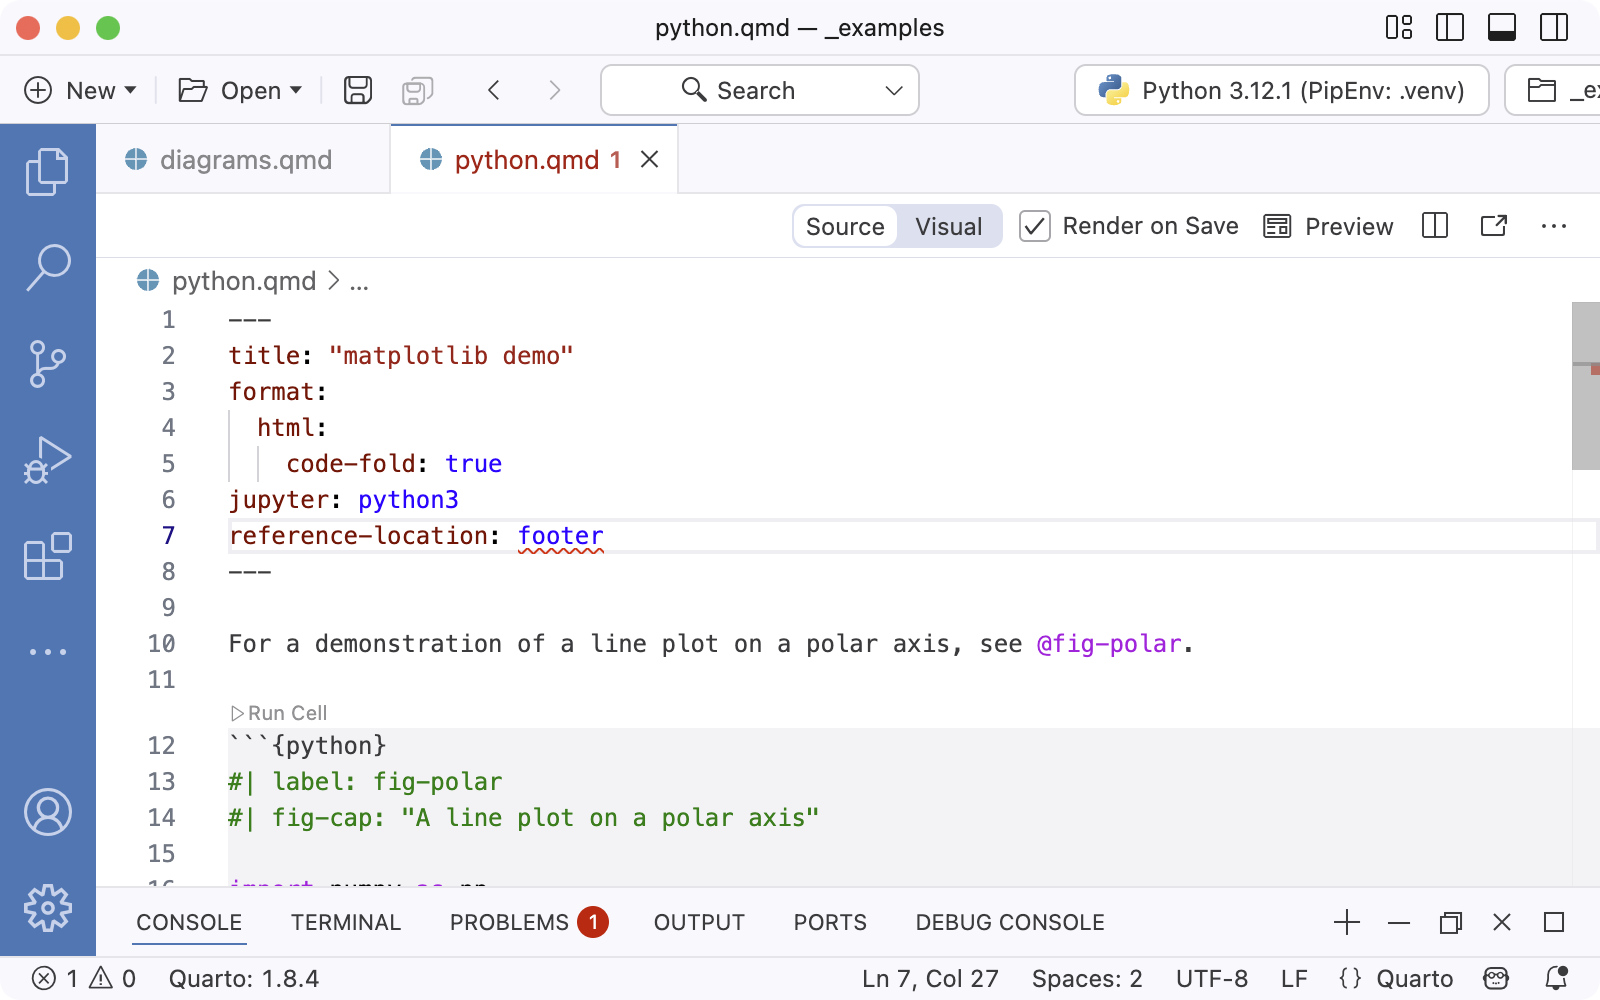
Task: Click the Save file icon
Action: (356, 90)
